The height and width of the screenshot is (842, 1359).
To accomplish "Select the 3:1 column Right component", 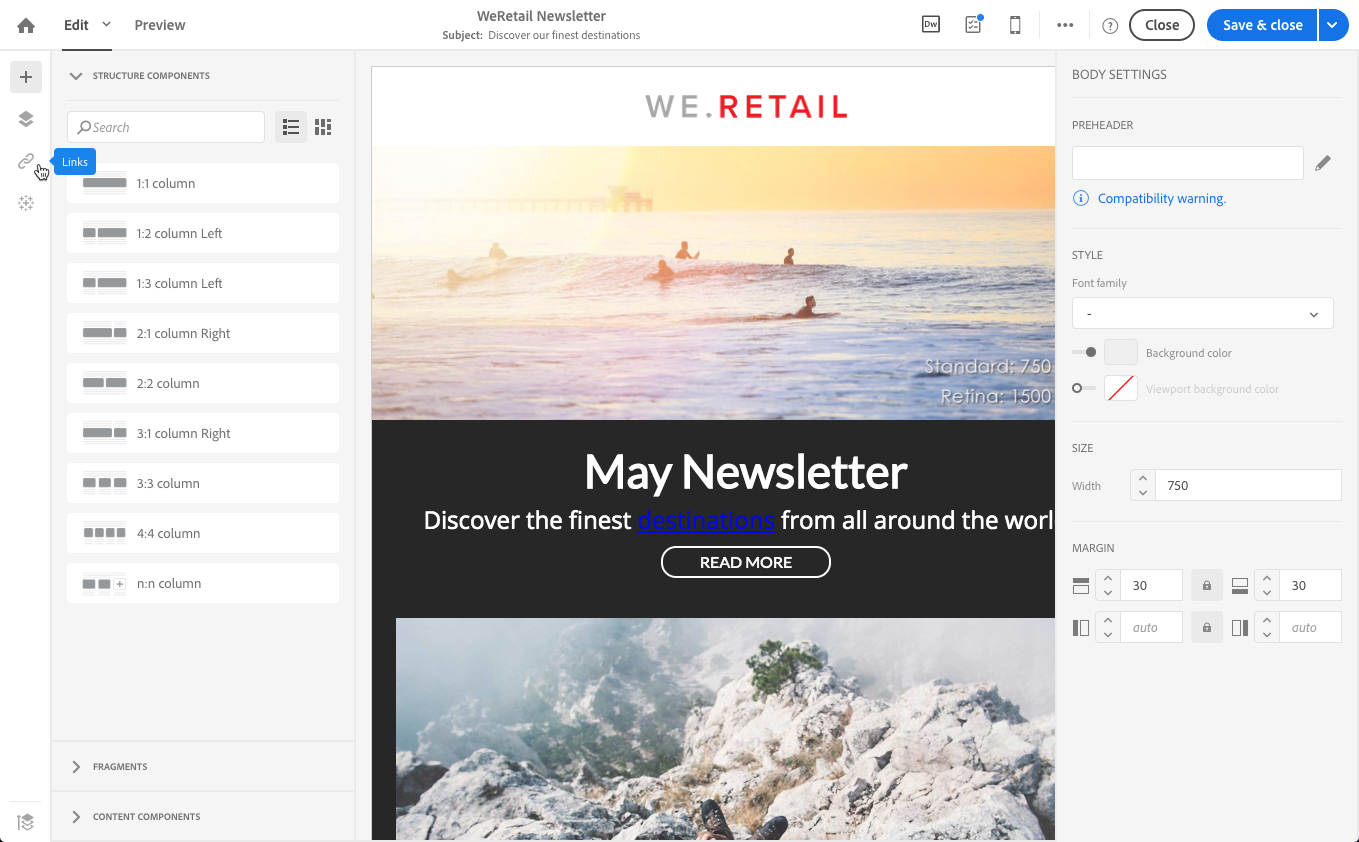I will click(203, 433).
